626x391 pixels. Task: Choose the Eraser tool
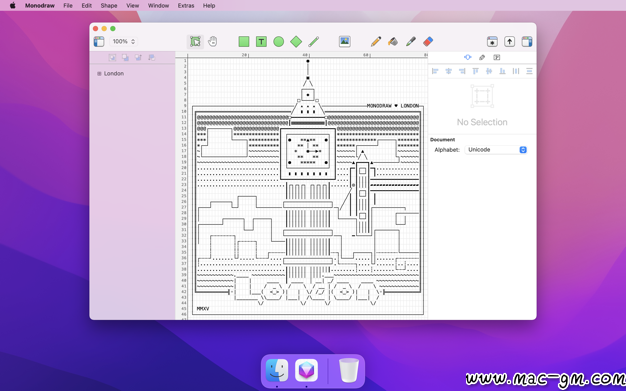click(x=428, y=42)
